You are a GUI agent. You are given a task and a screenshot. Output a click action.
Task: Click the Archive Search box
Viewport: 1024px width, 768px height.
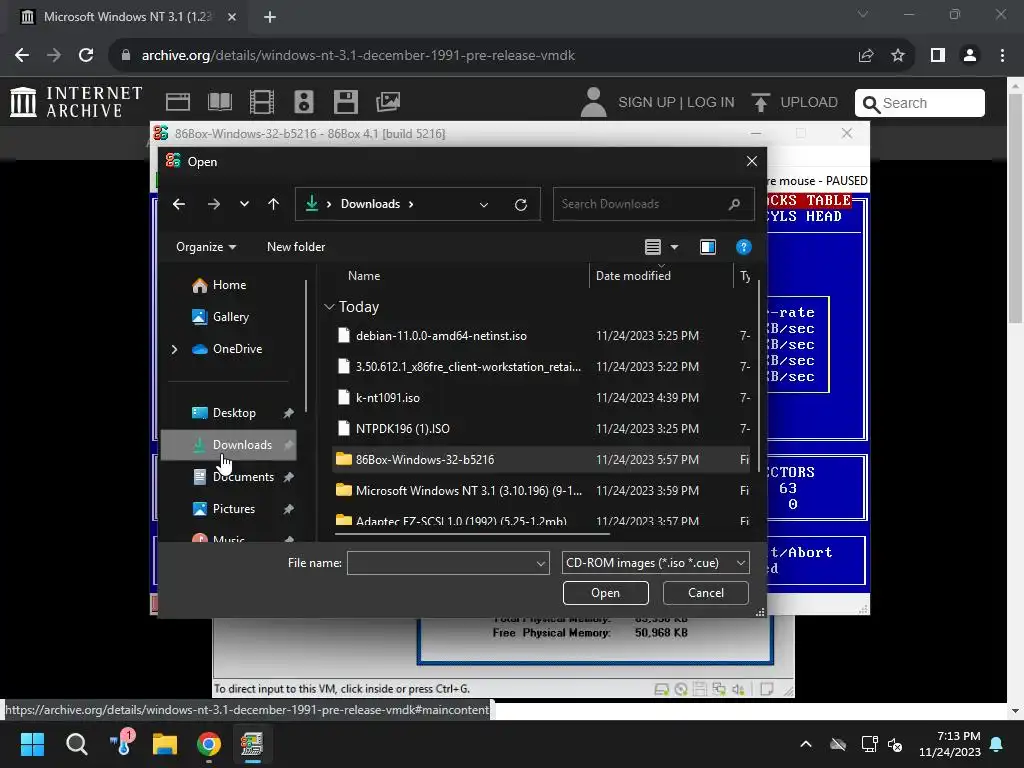pyautogui.click(x=920, y=103)
